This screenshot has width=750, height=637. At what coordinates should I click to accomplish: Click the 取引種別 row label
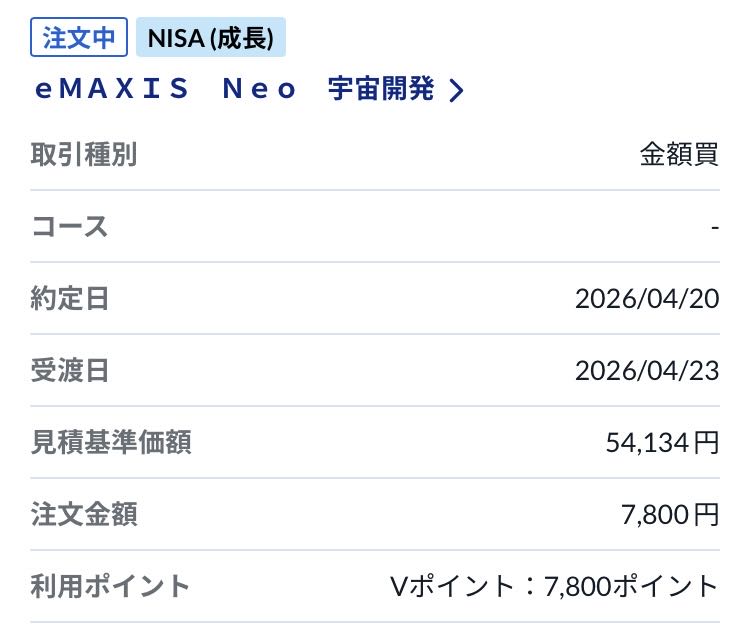(84, 155)
